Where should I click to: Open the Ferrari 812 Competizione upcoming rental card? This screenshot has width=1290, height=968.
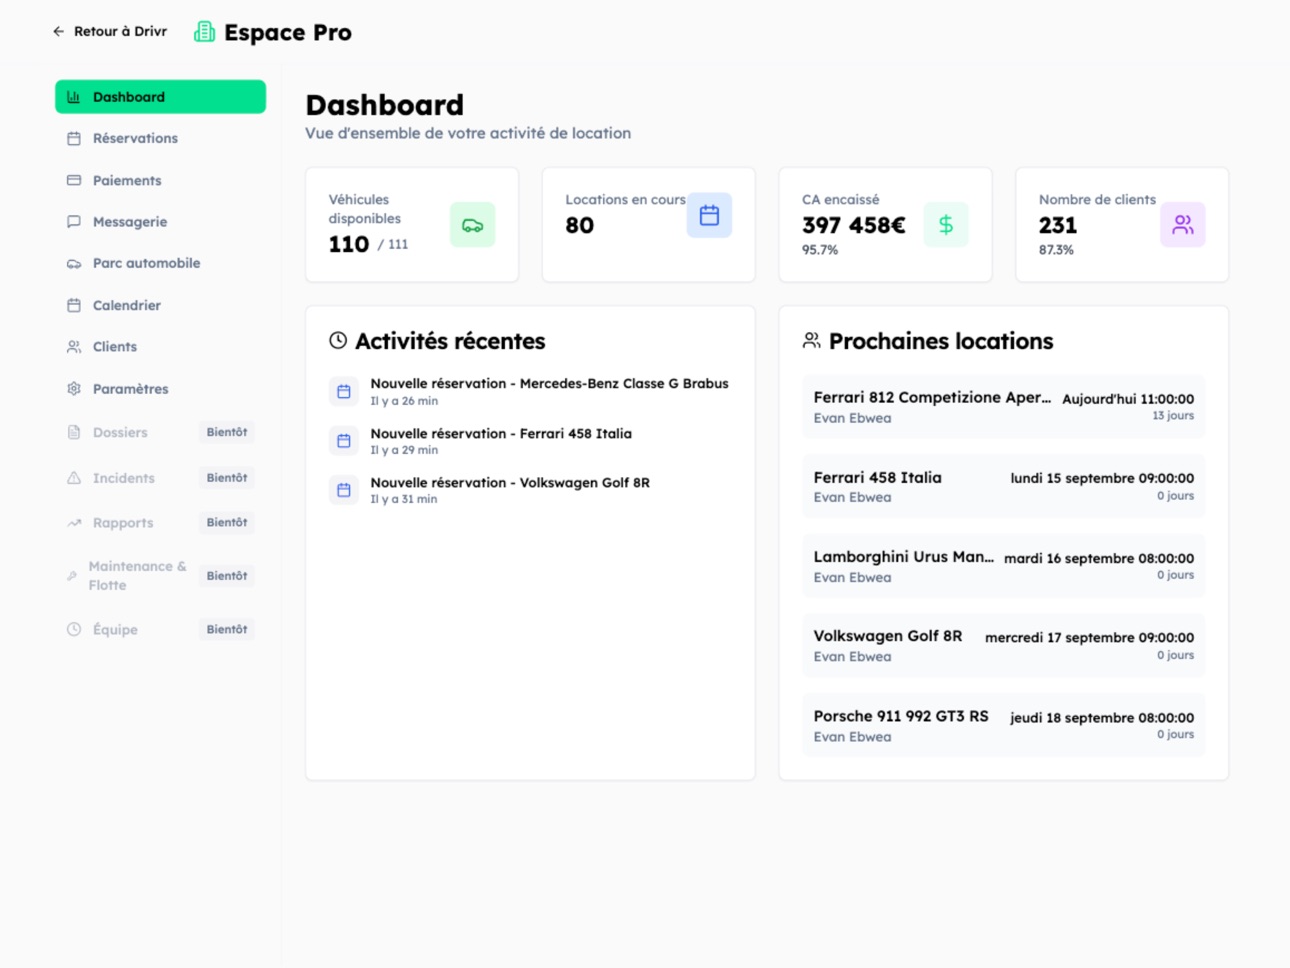click(1004, 407)
